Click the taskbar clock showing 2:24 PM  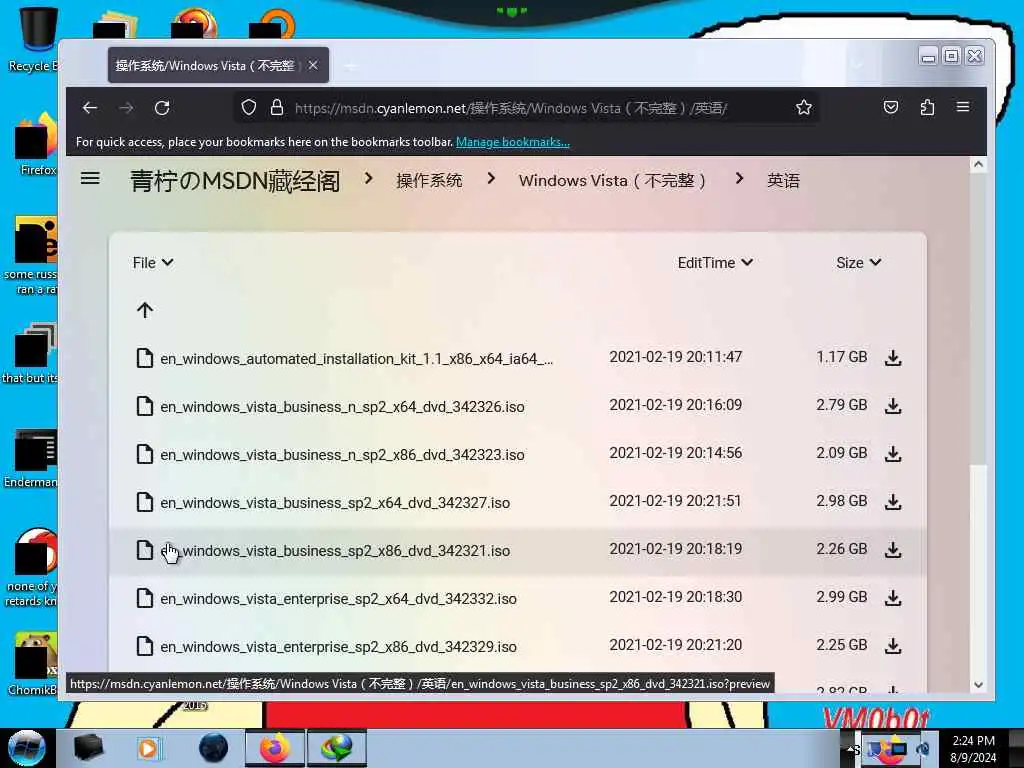click(973, 748)
